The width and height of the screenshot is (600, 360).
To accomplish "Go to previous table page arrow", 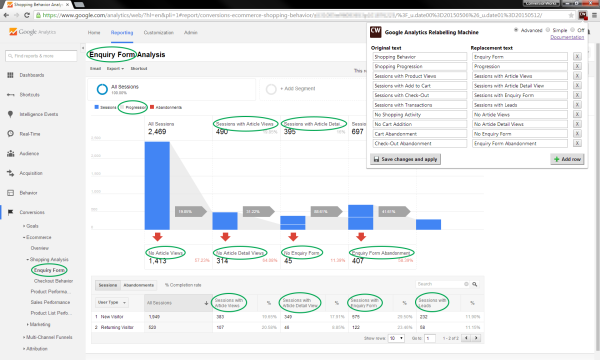I will 466,338.
